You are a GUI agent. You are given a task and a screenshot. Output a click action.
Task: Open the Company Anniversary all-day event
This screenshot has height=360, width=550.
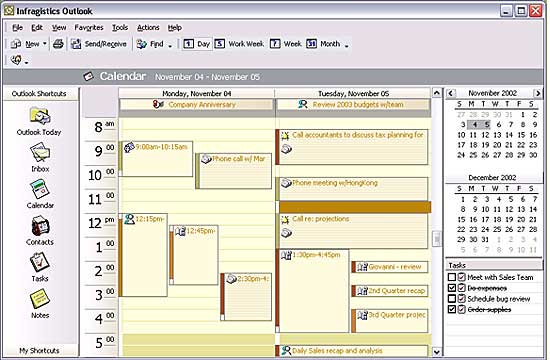[x=196, y=105]
